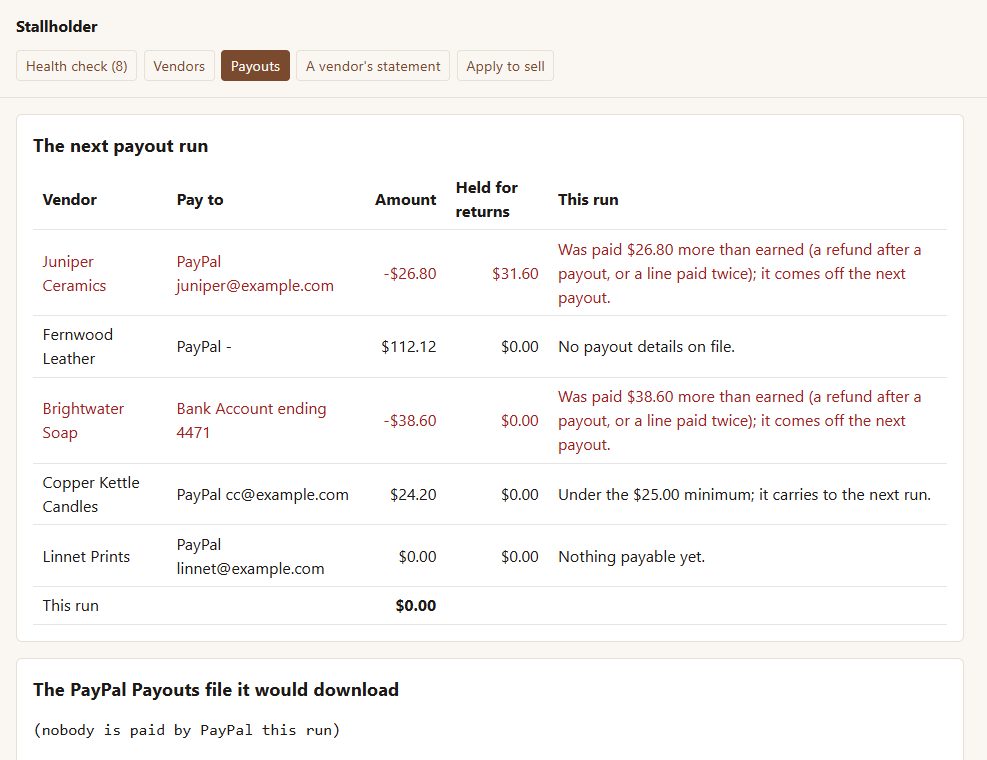The image size is (987, 760).
Task: Click Bank Account ending 4471
Action: 251,421
